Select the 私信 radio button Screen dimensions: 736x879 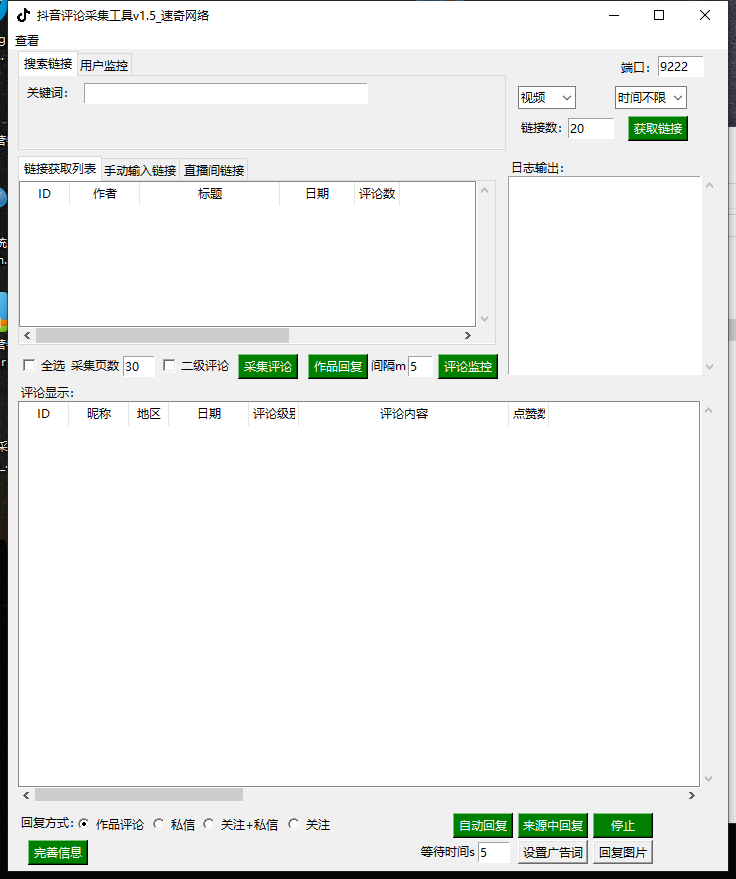click(x=159, y=825)
